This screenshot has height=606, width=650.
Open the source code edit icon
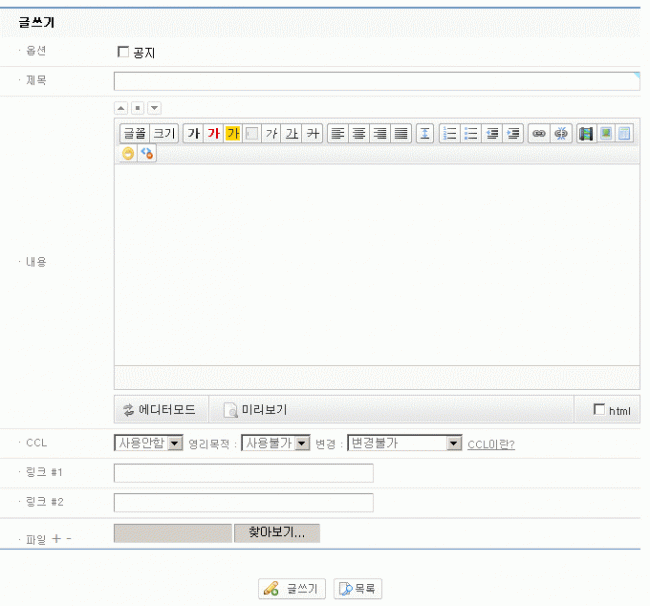click(x=146, y=153)
